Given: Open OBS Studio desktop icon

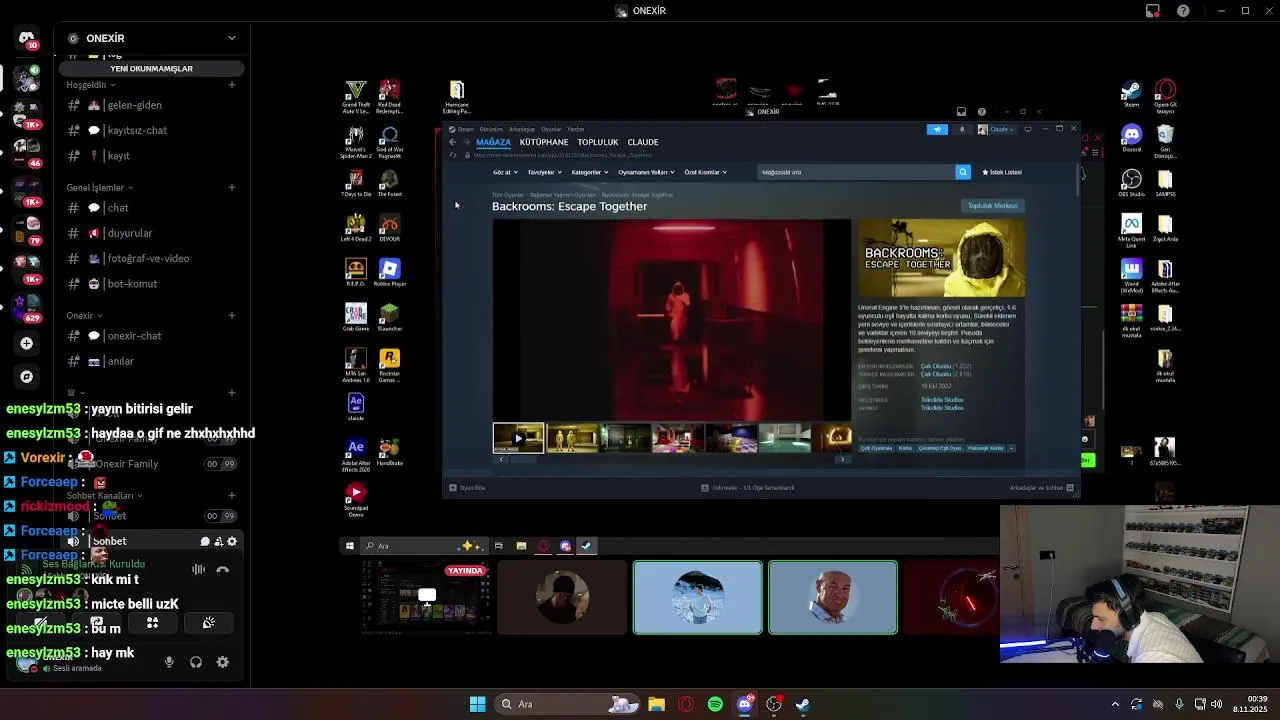Looking at the screenshot, I should (x=1131, y=183).
